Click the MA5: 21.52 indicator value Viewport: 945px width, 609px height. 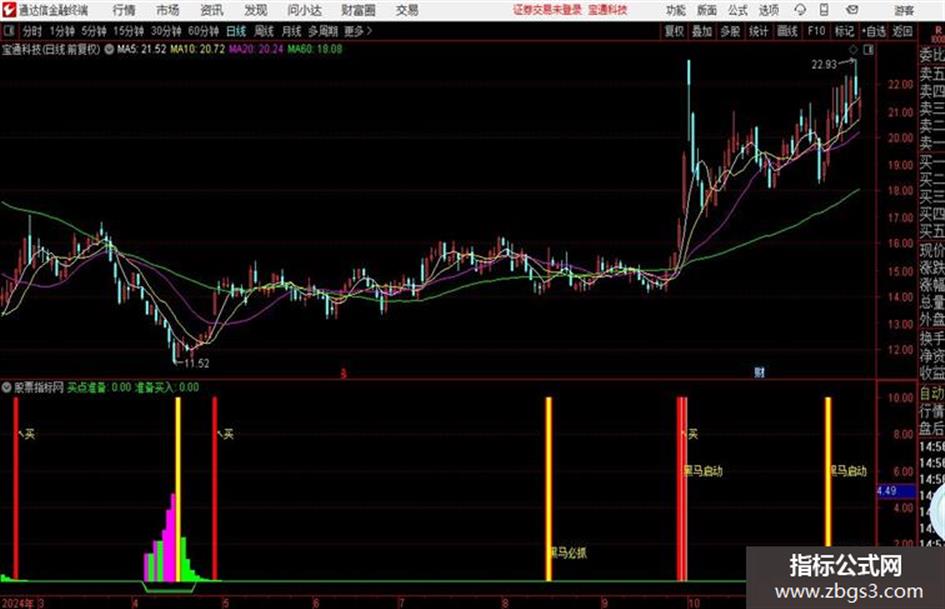142,49
